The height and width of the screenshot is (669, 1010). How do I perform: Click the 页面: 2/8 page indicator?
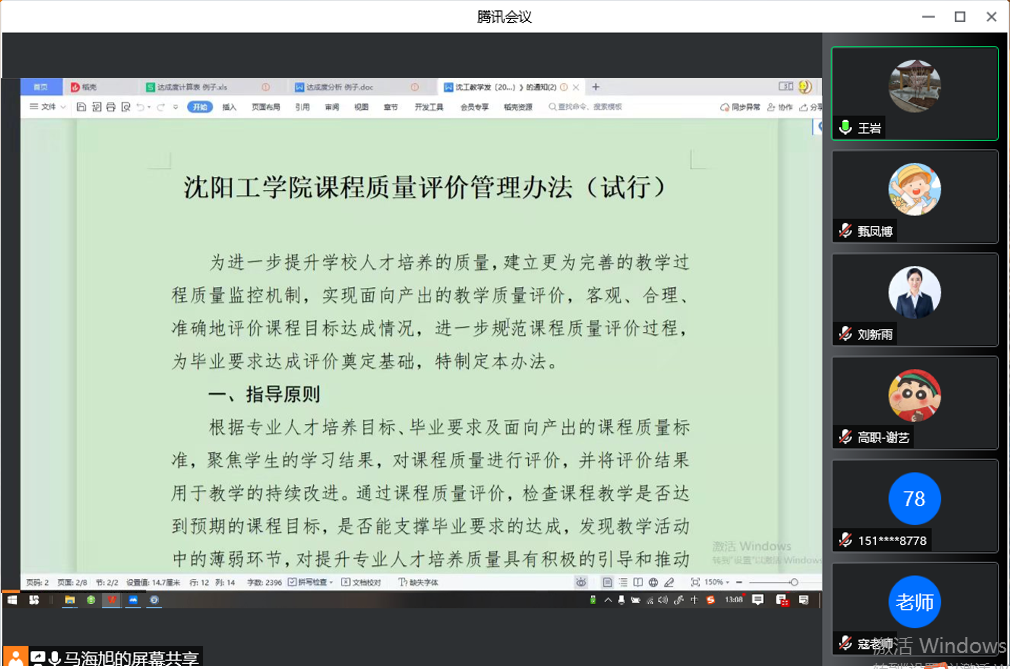pos(72,582)
